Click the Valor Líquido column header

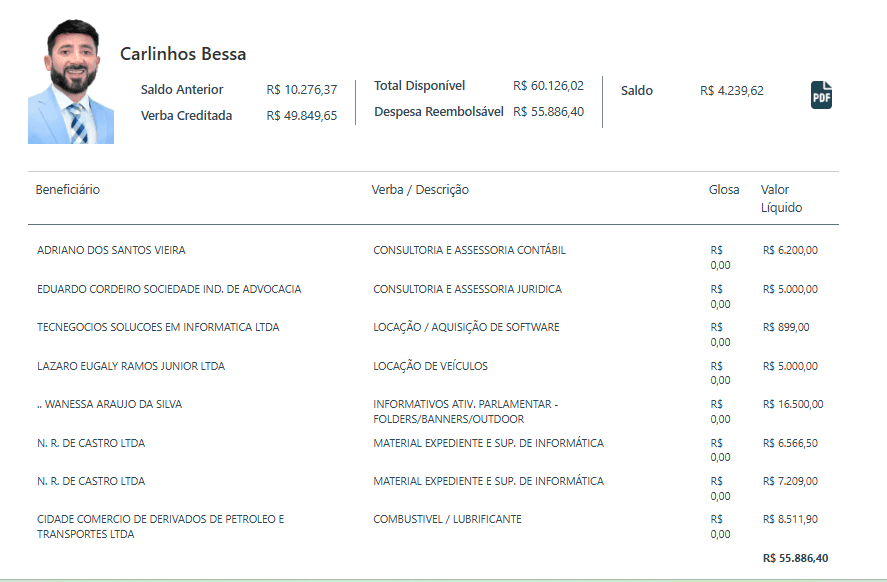tap(781, 198)
